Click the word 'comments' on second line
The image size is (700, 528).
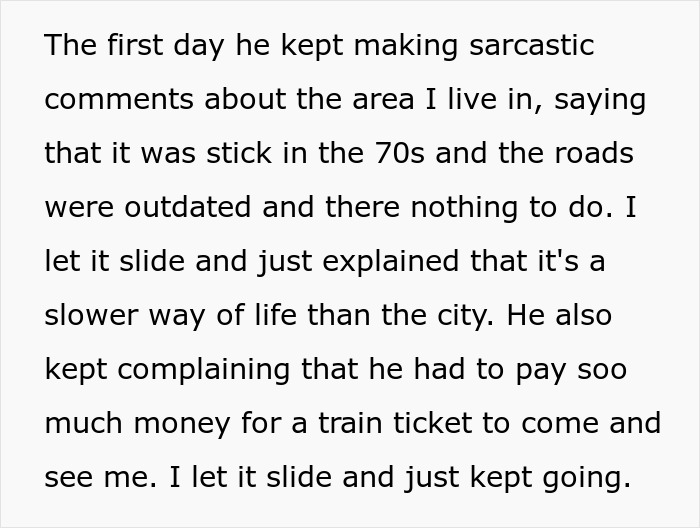119,100
